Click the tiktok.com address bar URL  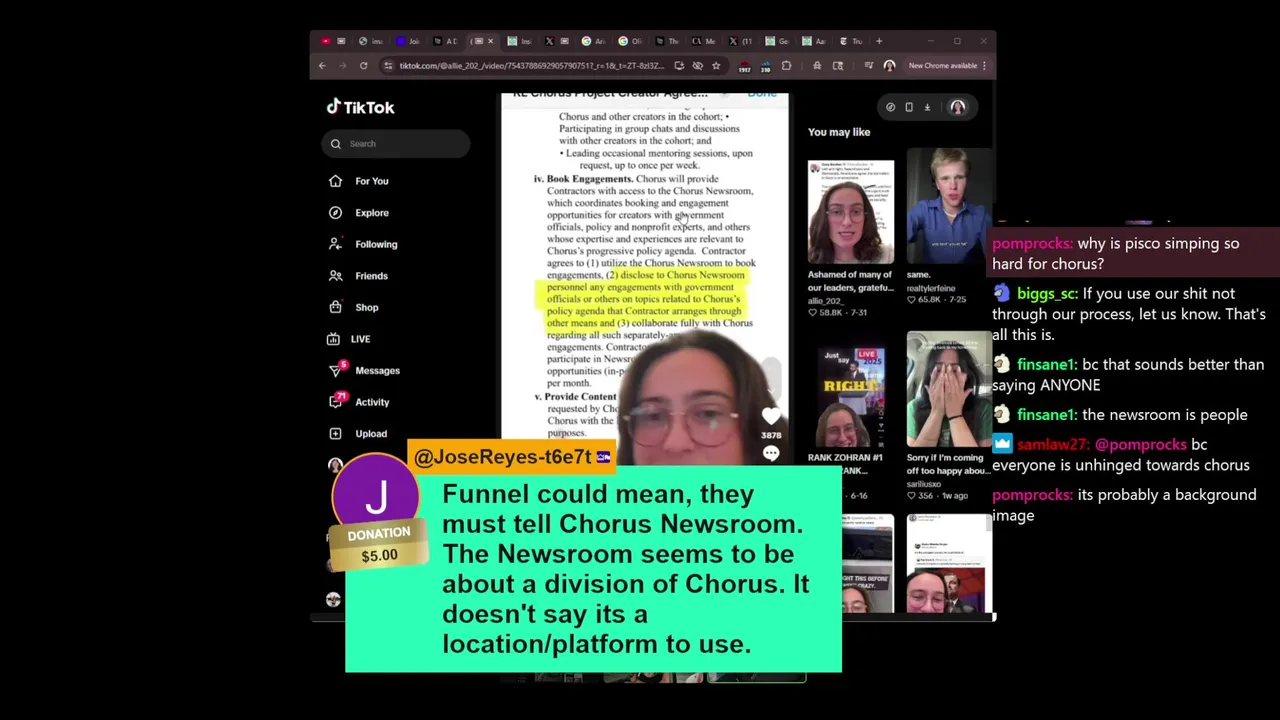[x=531, y=66]
